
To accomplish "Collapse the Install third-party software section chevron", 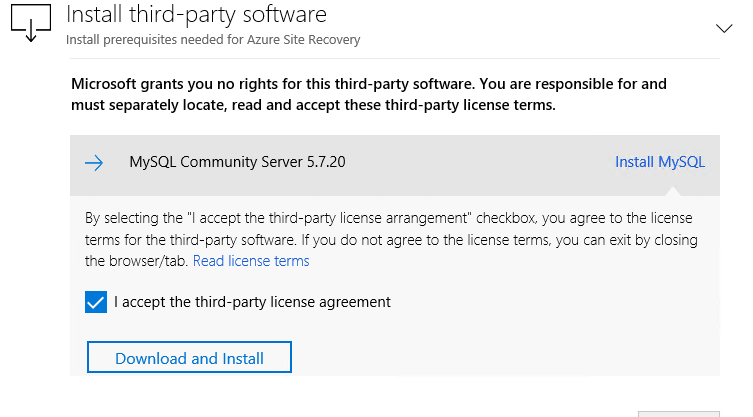I will [x=724, y=28].
